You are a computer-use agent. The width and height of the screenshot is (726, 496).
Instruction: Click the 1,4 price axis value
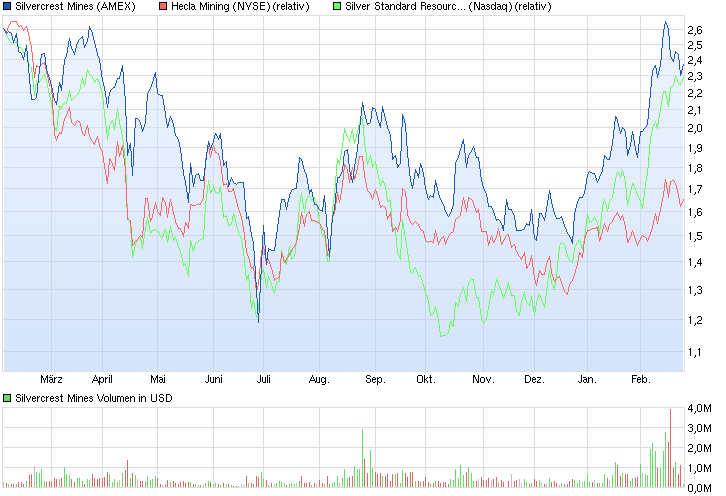coord(695,263)
